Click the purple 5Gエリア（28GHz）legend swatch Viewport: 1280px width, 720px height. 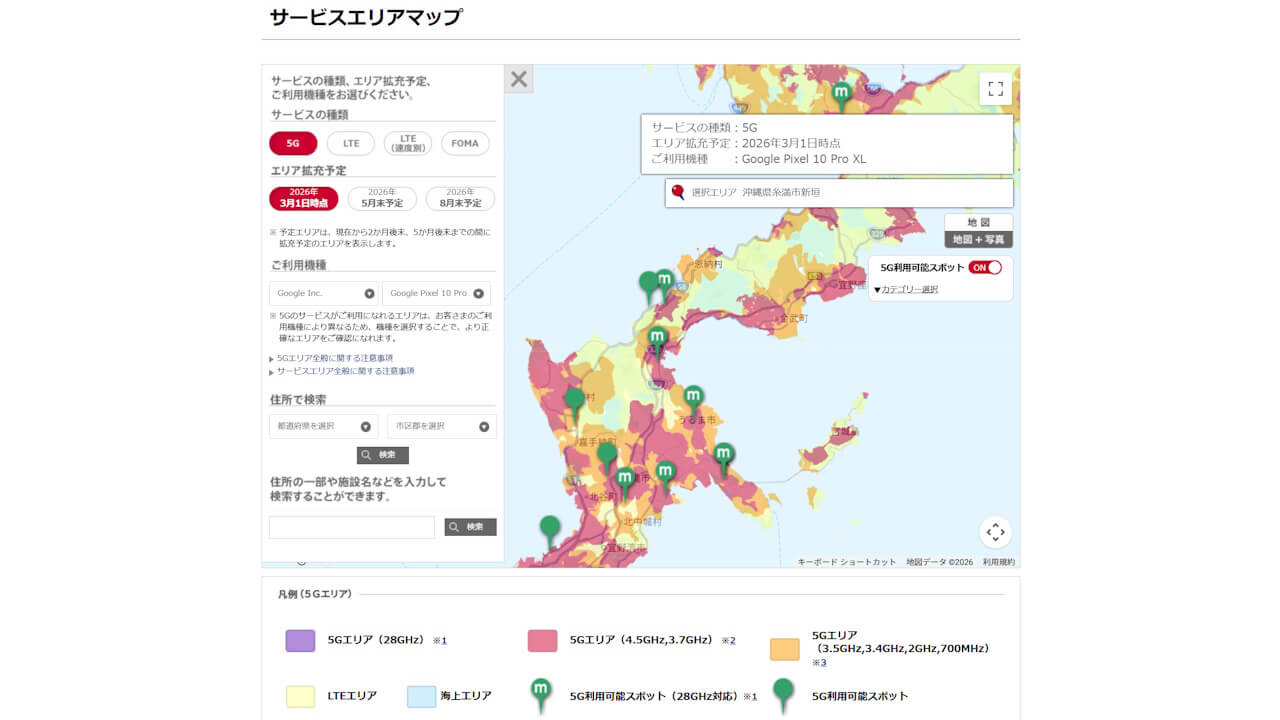coord(301,640)
